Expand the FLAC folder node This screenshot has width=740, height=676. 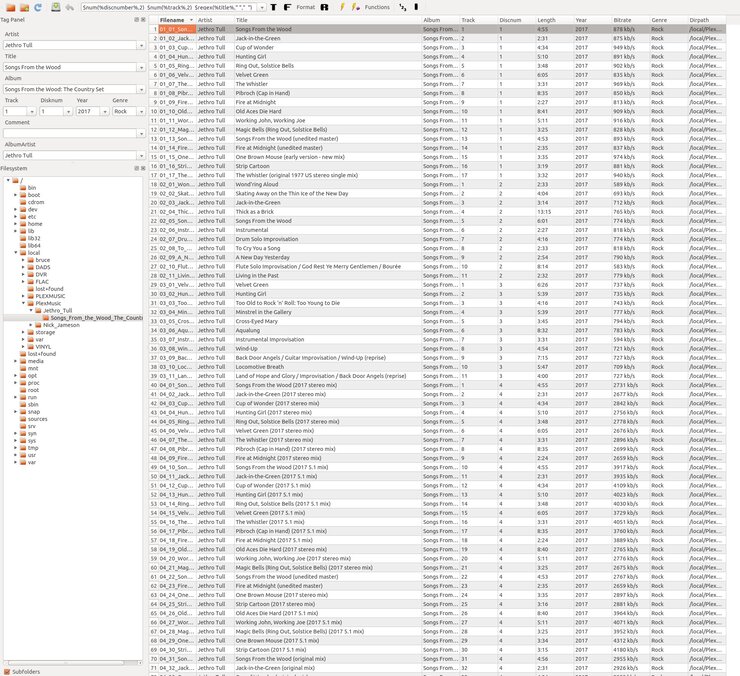23,281
